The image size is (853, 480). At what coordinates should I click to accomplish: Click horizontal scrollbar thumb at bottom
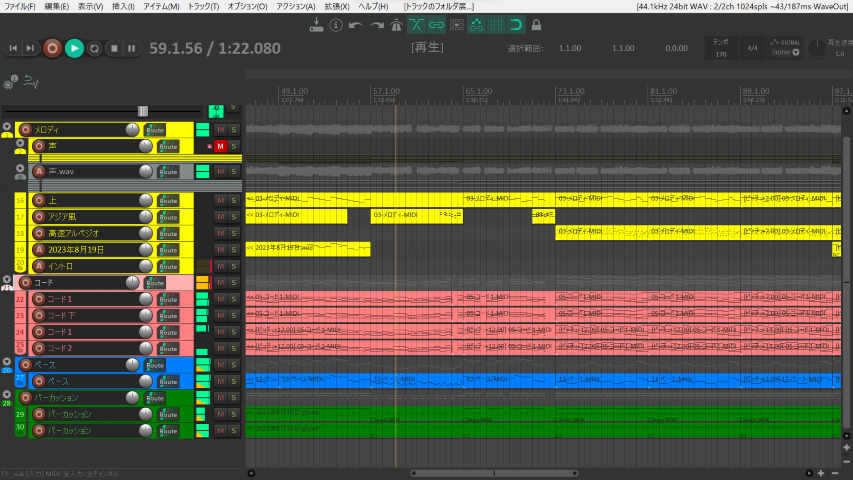[494, 473]
